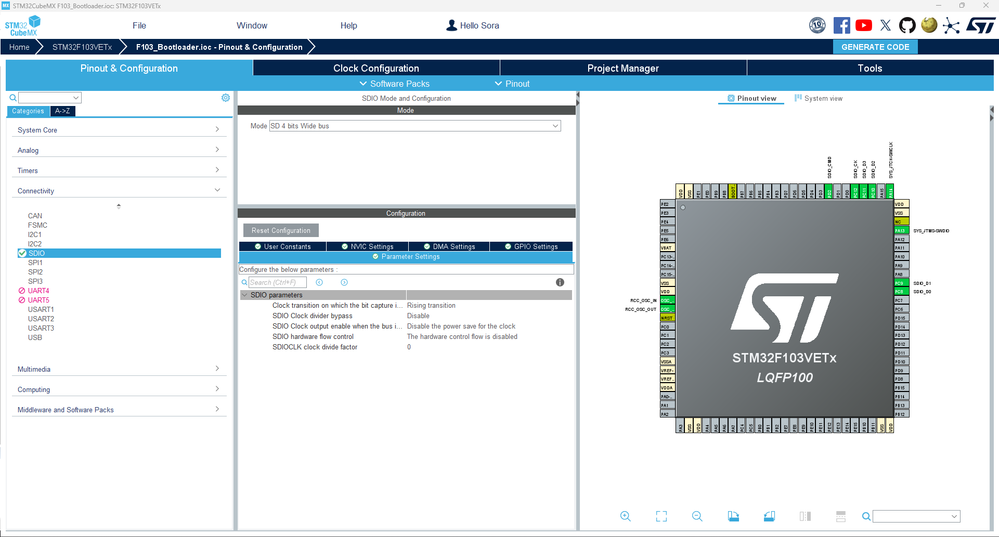Go to the STM32F103VETx breadcrumb
The height and width of the screenshot is (537, 999).
82,47
